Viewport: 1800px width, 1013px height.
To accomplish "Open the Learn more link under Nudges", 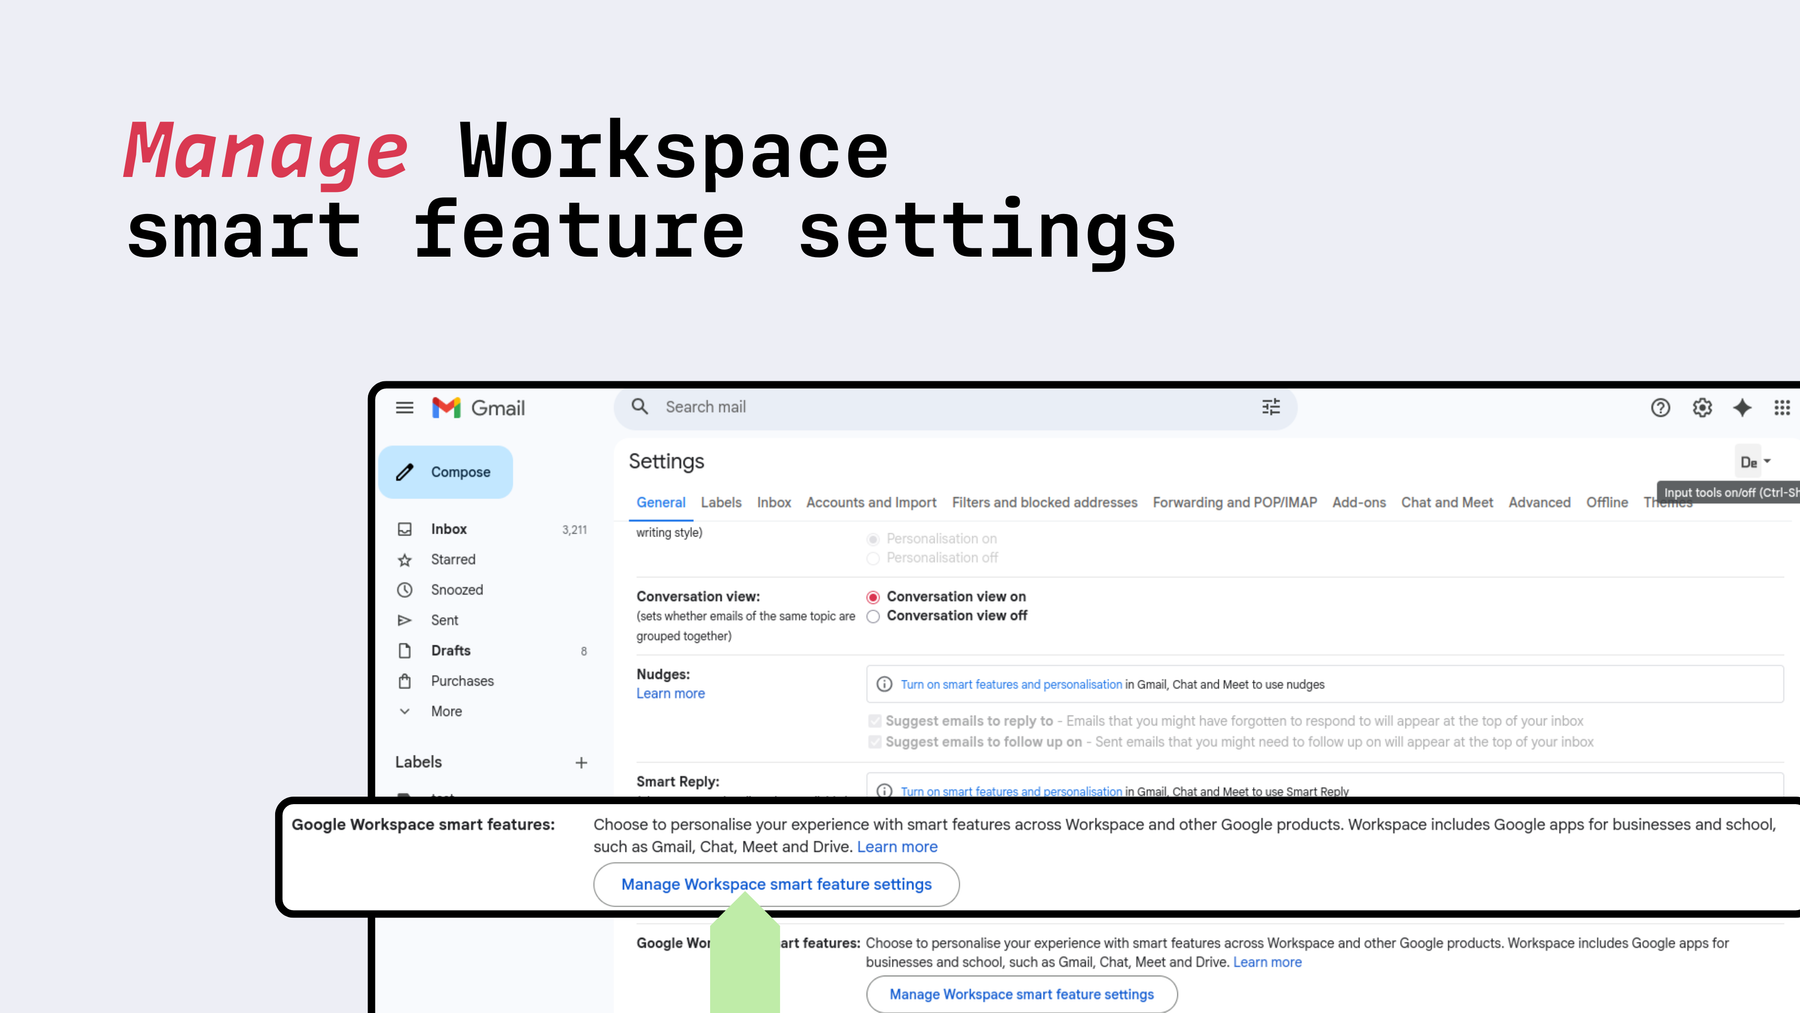I will (670, 693).
